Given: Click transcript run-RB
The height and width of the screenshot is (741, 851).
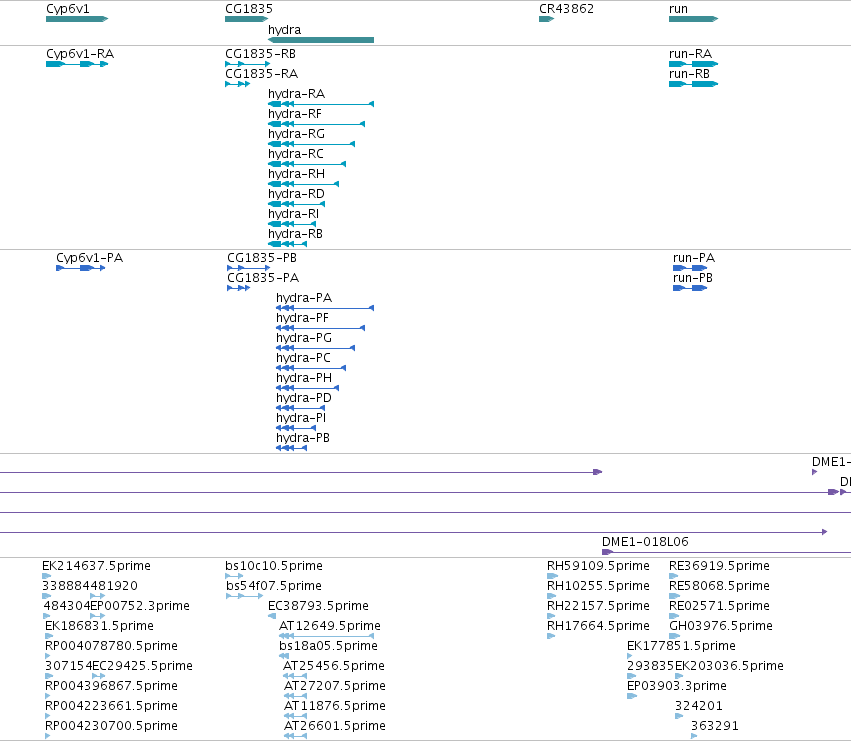Looking at the screenshot, I should coord(689,74).
